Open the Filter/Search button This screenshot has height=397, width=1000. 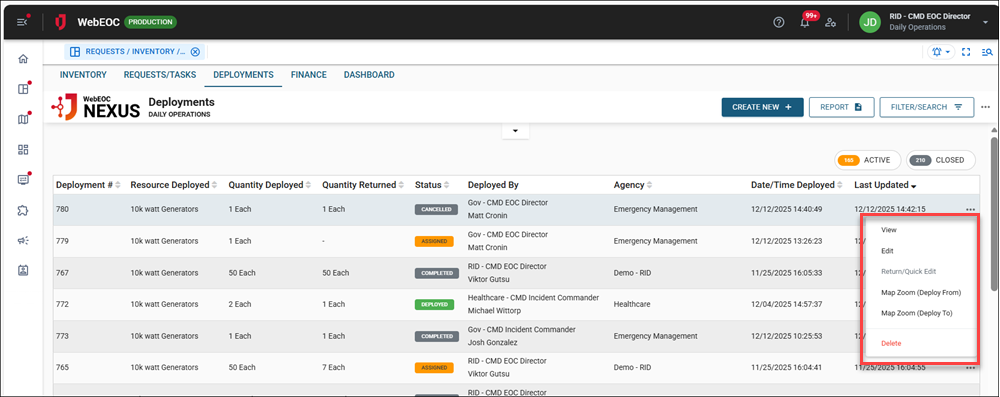click(927, 107)
